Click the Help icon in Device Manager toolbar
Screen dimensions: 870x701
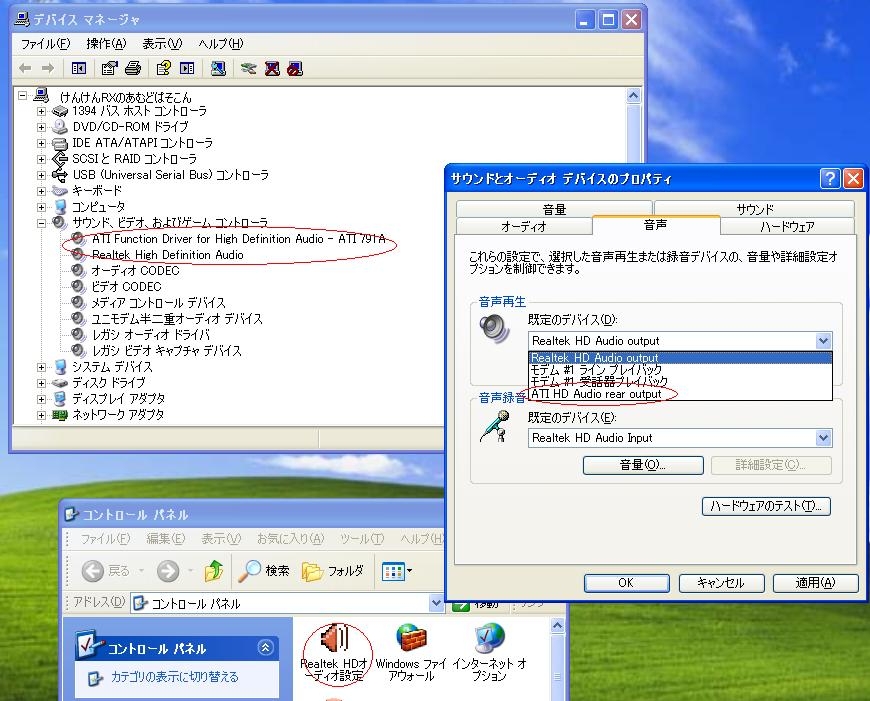[x=164, y=68]
